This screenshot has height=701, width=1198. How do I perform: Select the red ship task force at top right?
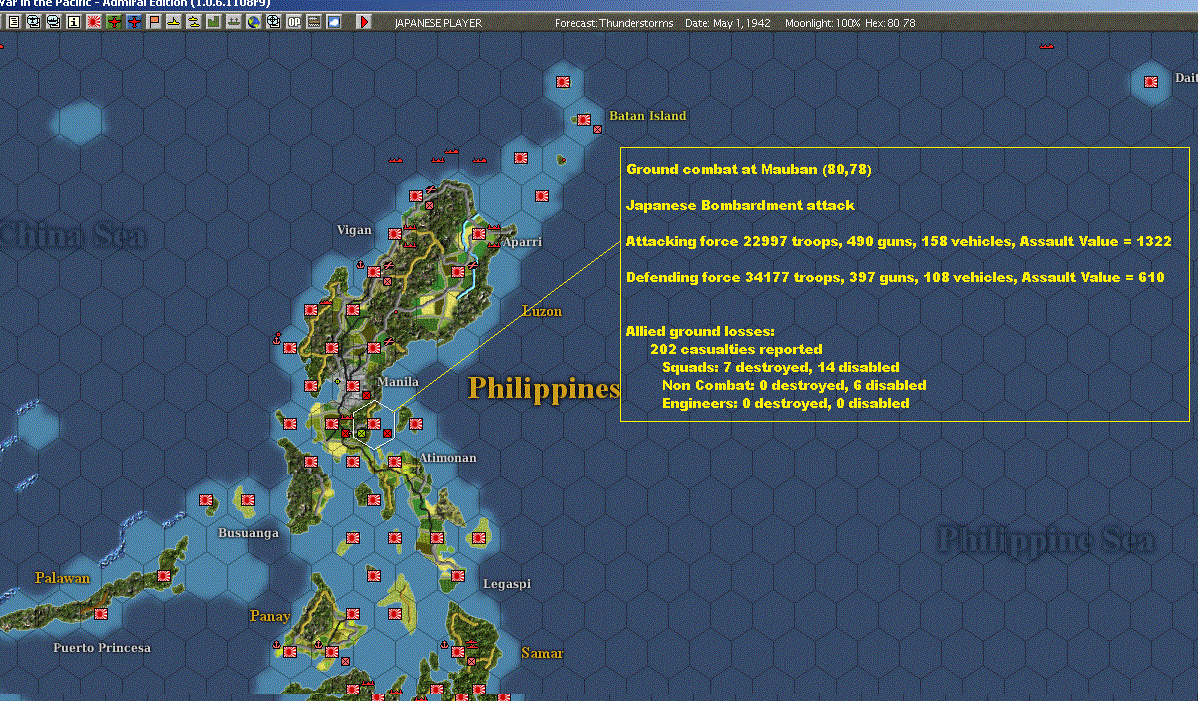coord(1047,46)
